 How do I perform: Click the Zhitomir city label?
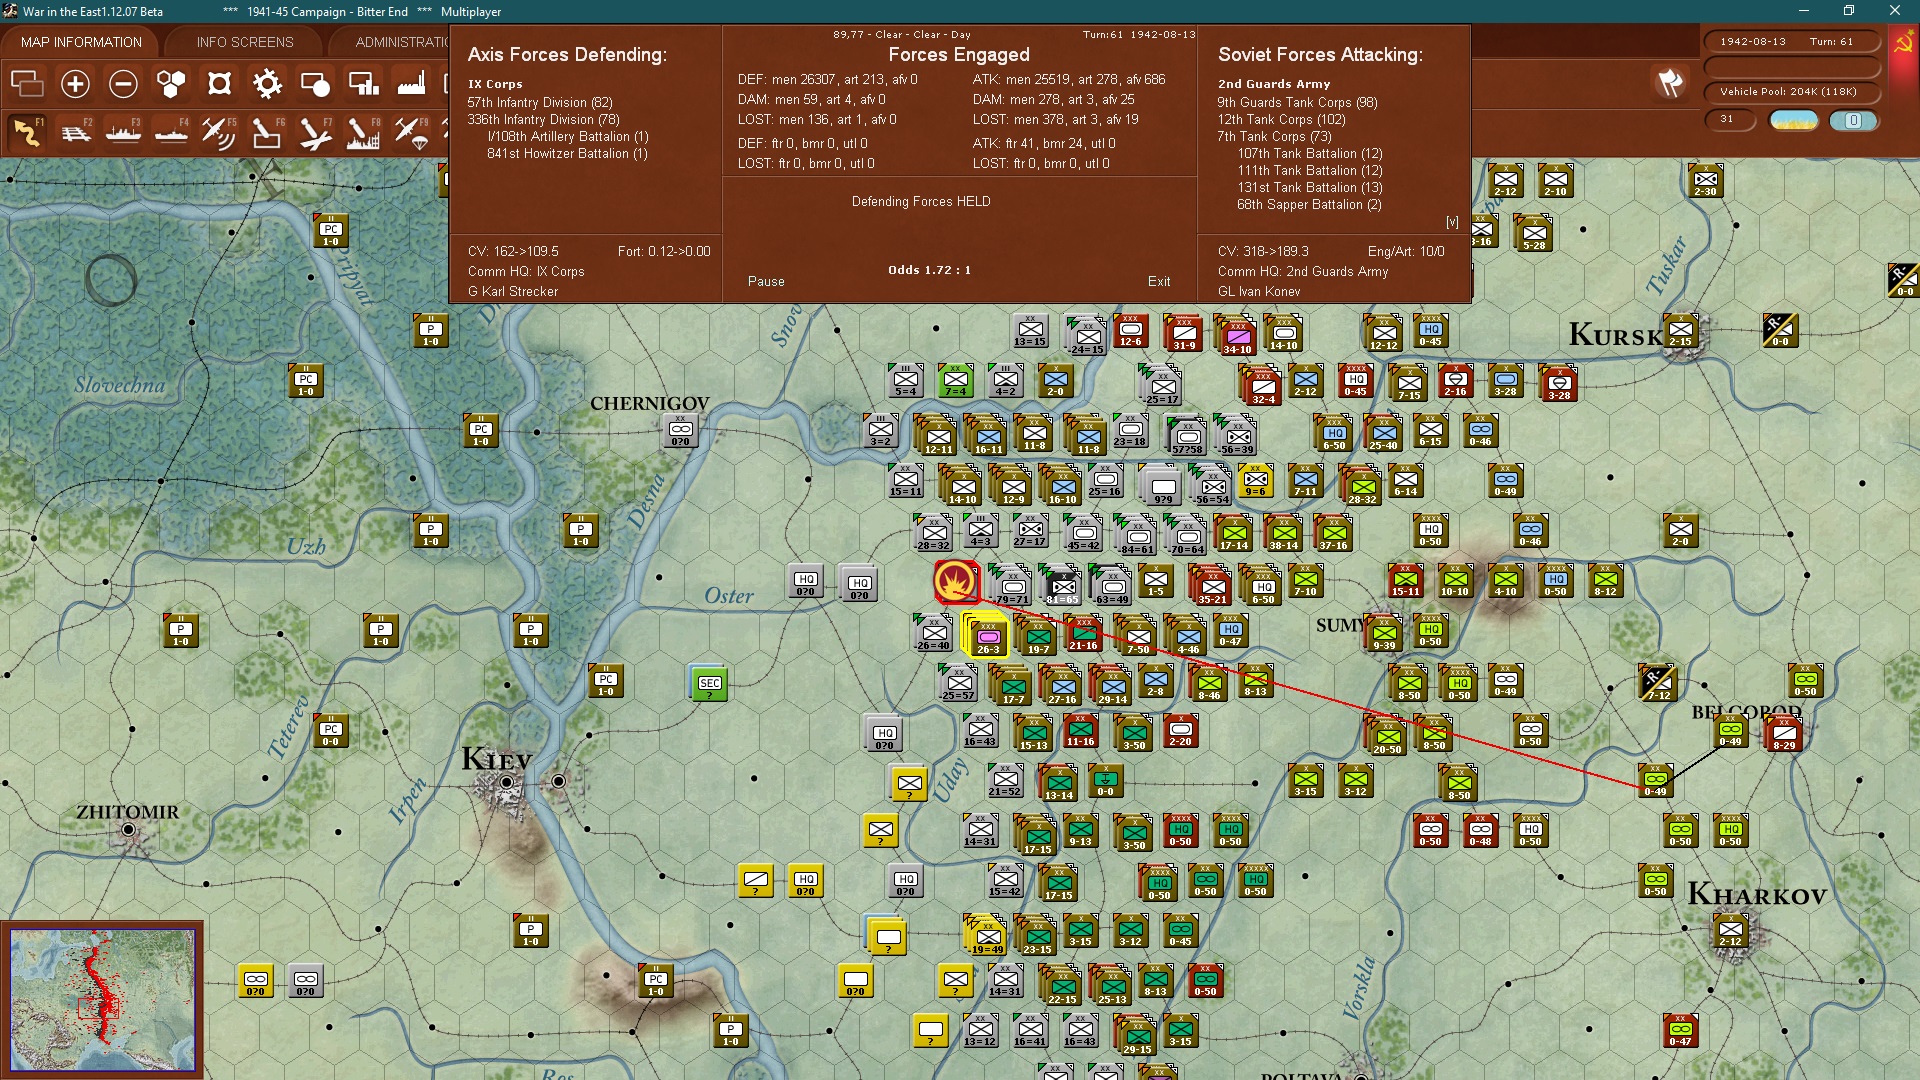pyautogui.click(x=128, y=812)
